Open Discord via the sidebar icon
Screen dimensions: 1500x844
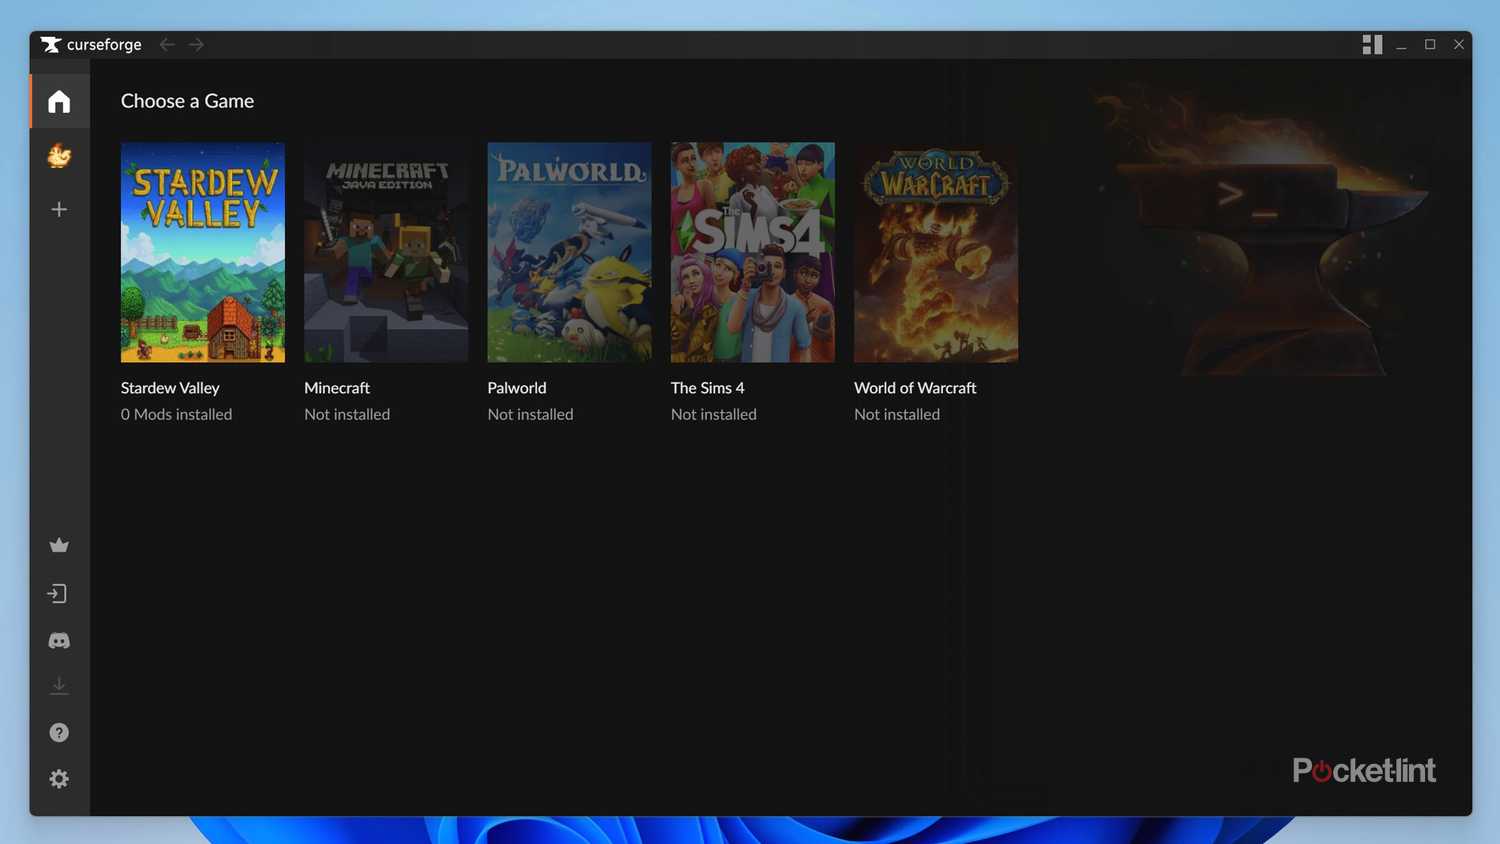[58, 640]
